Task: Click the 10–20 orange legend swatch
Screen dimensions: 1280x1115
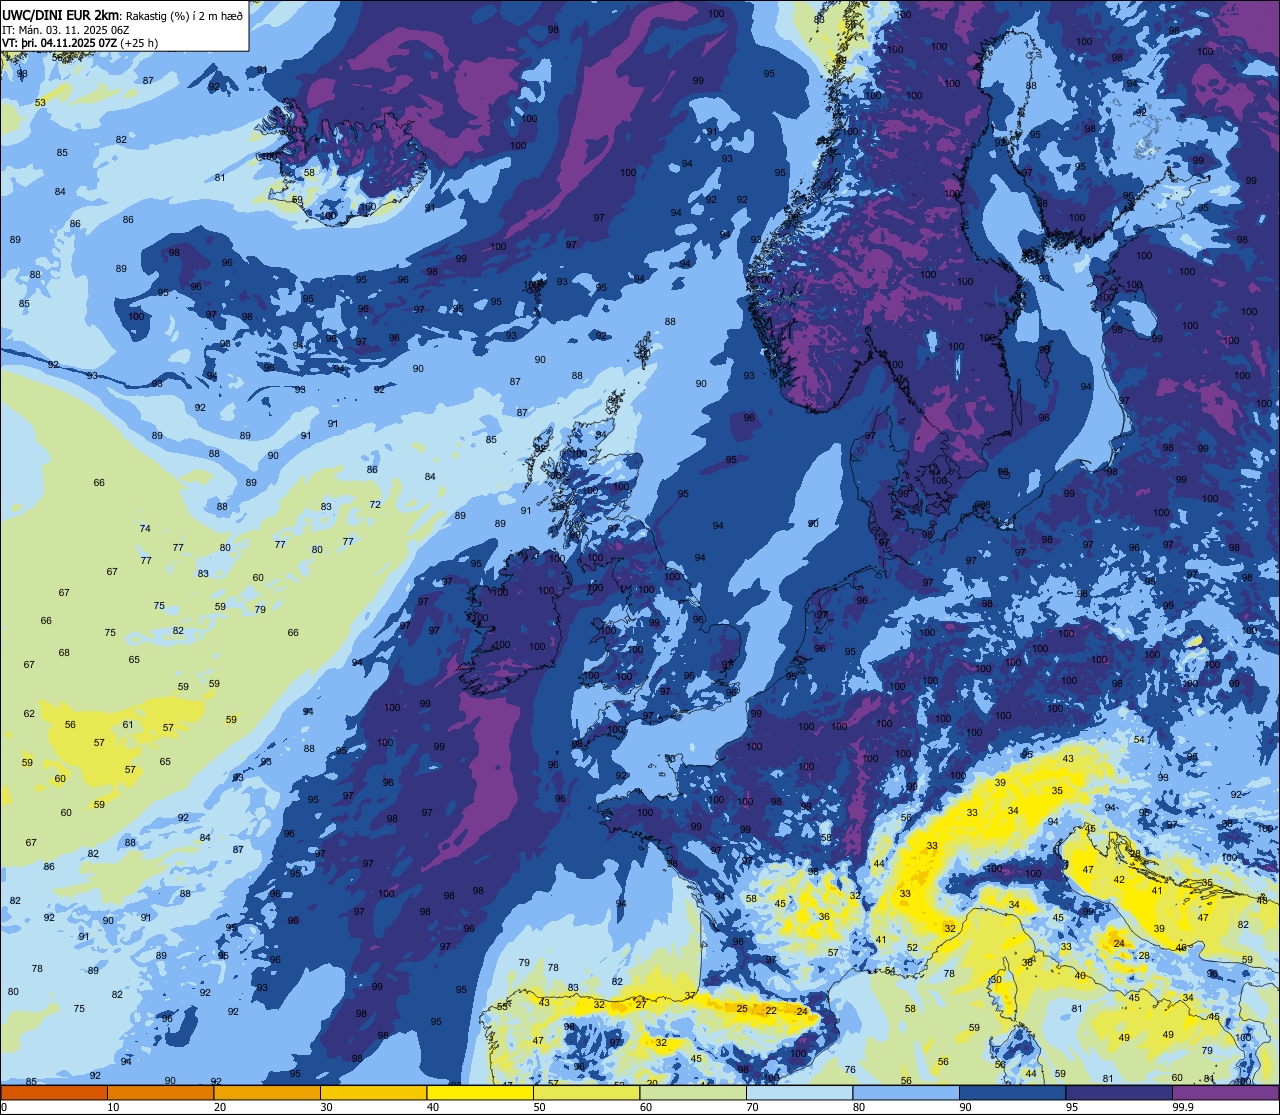Action: 160,1092
